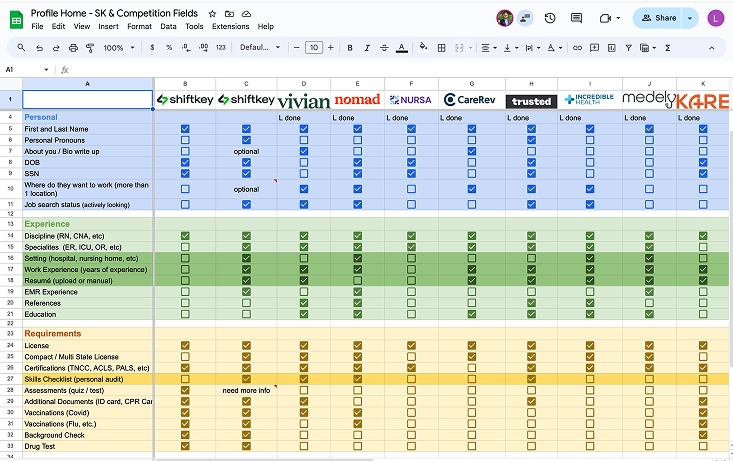Open the File menu
This screenshot has width=733, height=461.
click(37, 27)
